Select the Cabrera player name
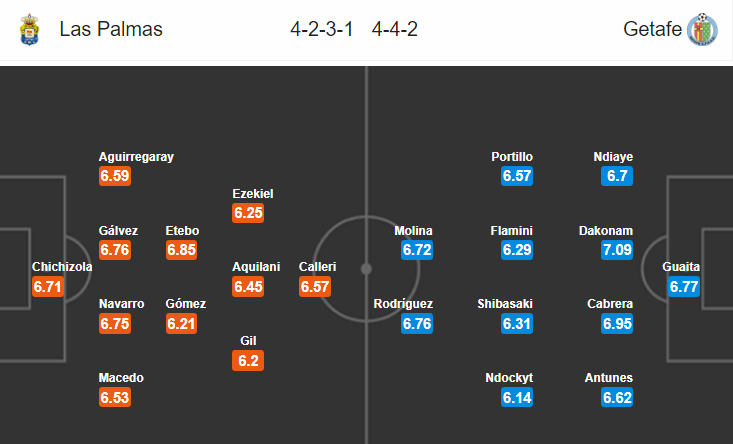This screenshot has width=733, height=444. pyautogui.click(x=610, y=304)
